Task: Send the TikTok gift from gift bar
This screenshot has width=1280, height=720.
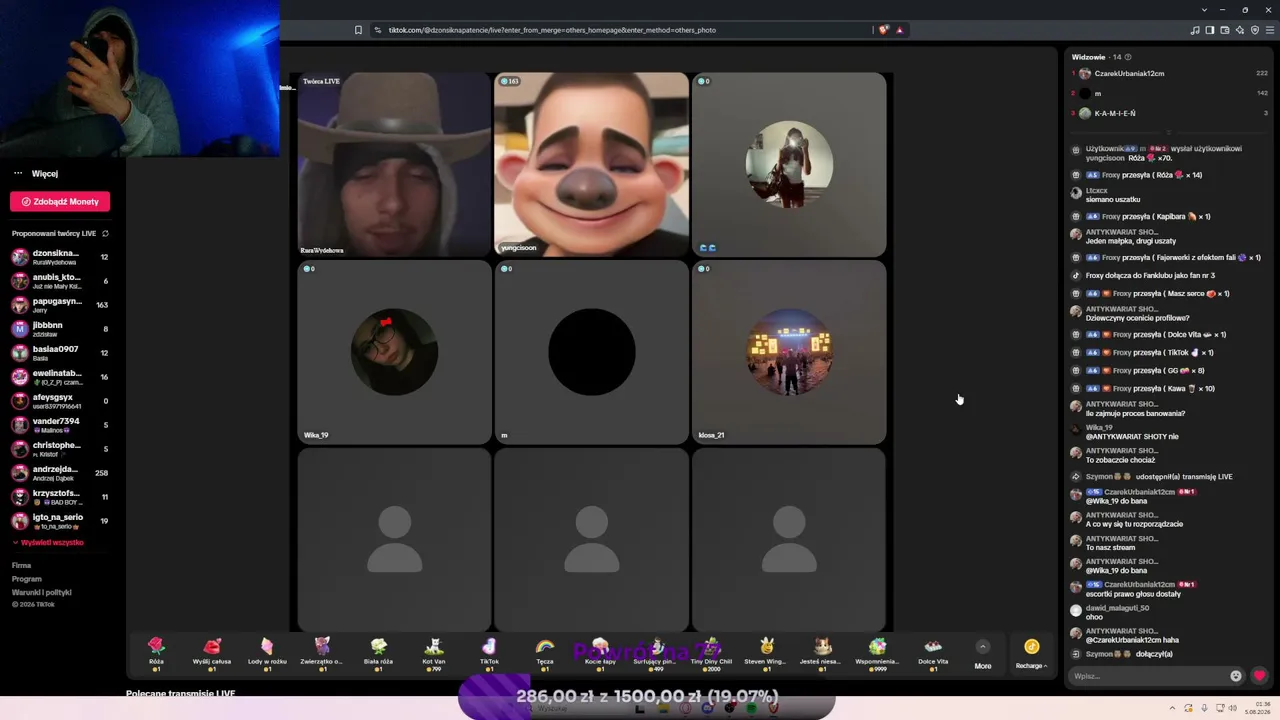Action: click(489, 652)
